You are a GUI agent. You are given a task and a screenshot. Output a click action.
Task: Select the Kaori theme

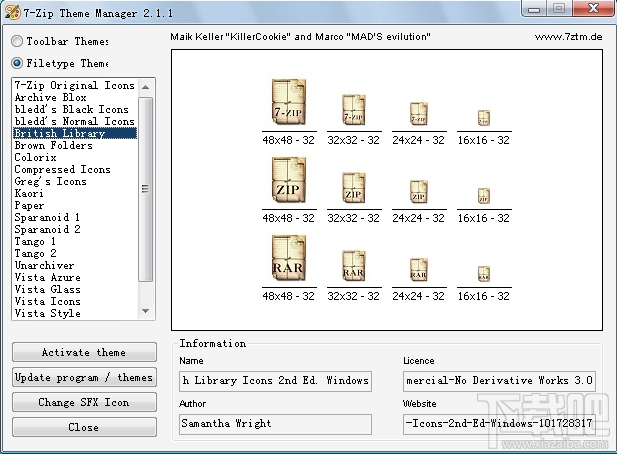point(75,193)
